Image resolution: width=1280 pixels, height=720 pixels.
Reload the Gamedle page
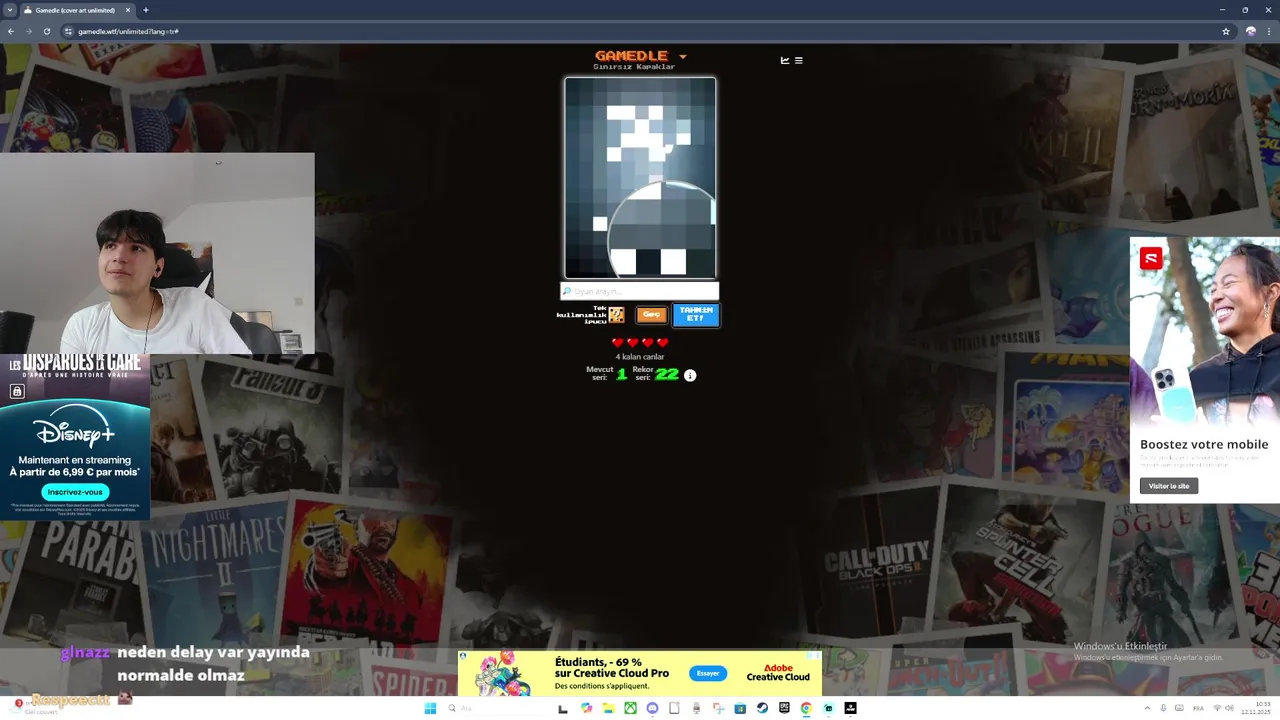(x=47, y=31)
